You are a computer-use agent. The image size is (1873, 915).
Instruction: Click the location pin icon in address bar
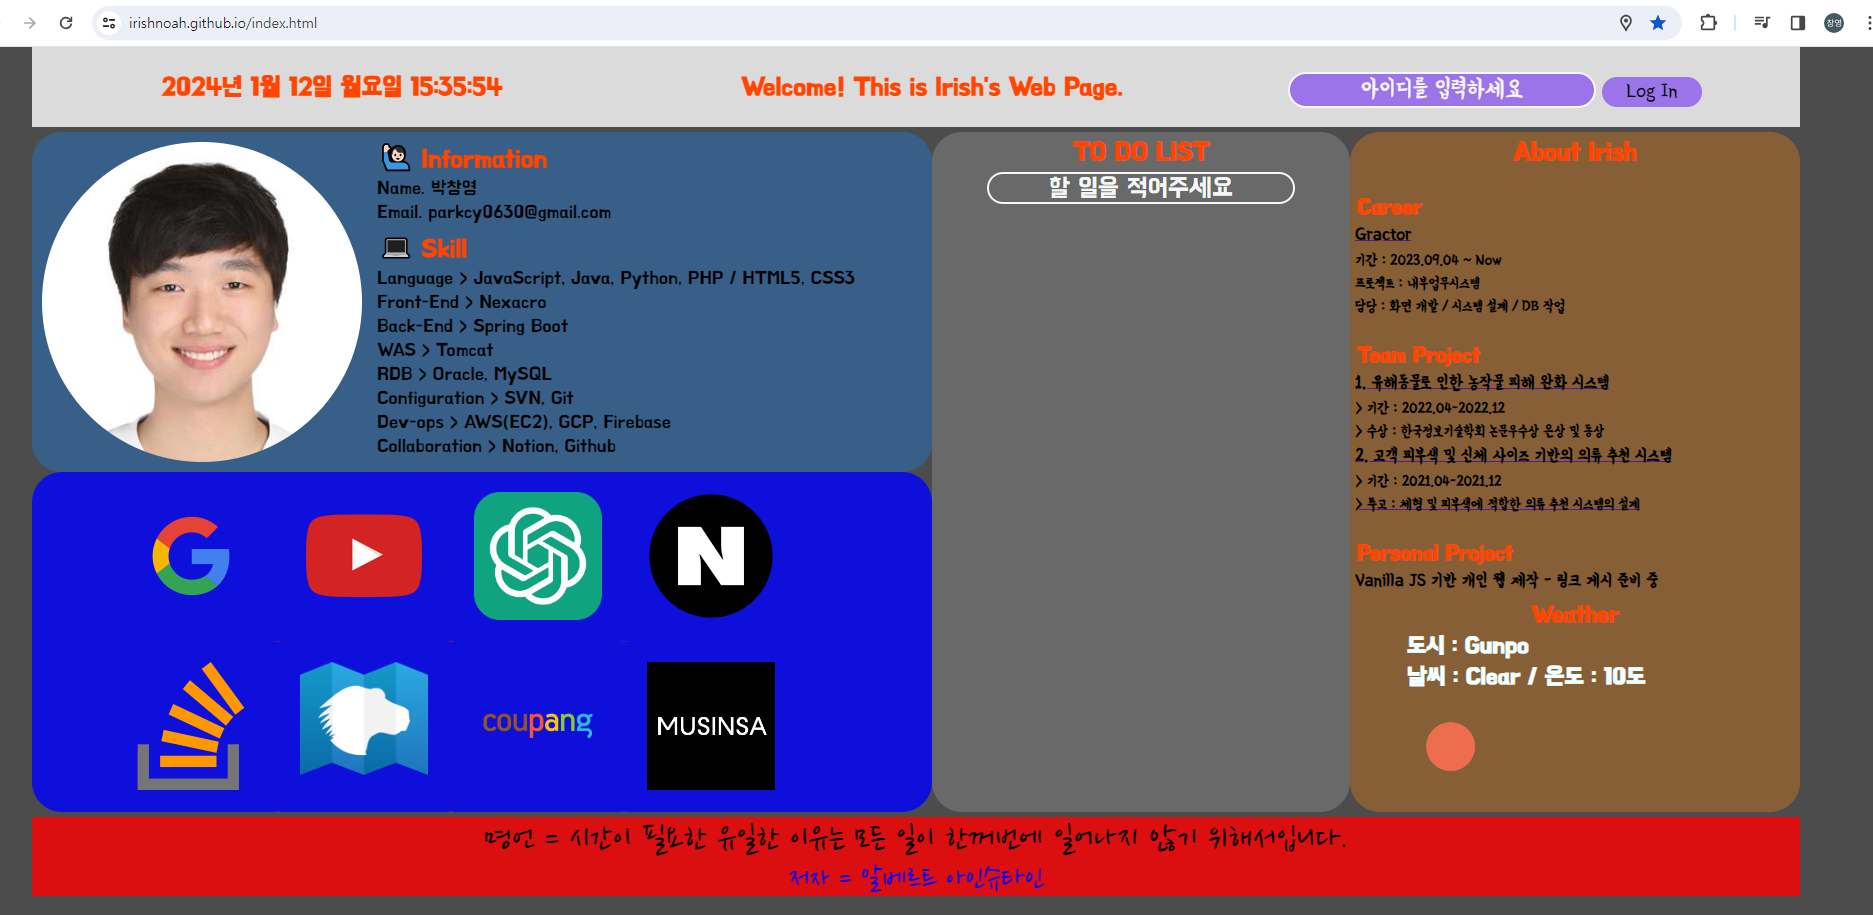(1626, 23)
